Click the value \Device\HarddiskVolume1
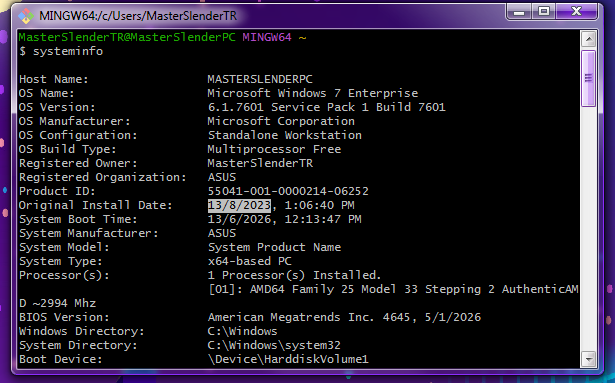 pyautogui.click(x=288, y=359)
